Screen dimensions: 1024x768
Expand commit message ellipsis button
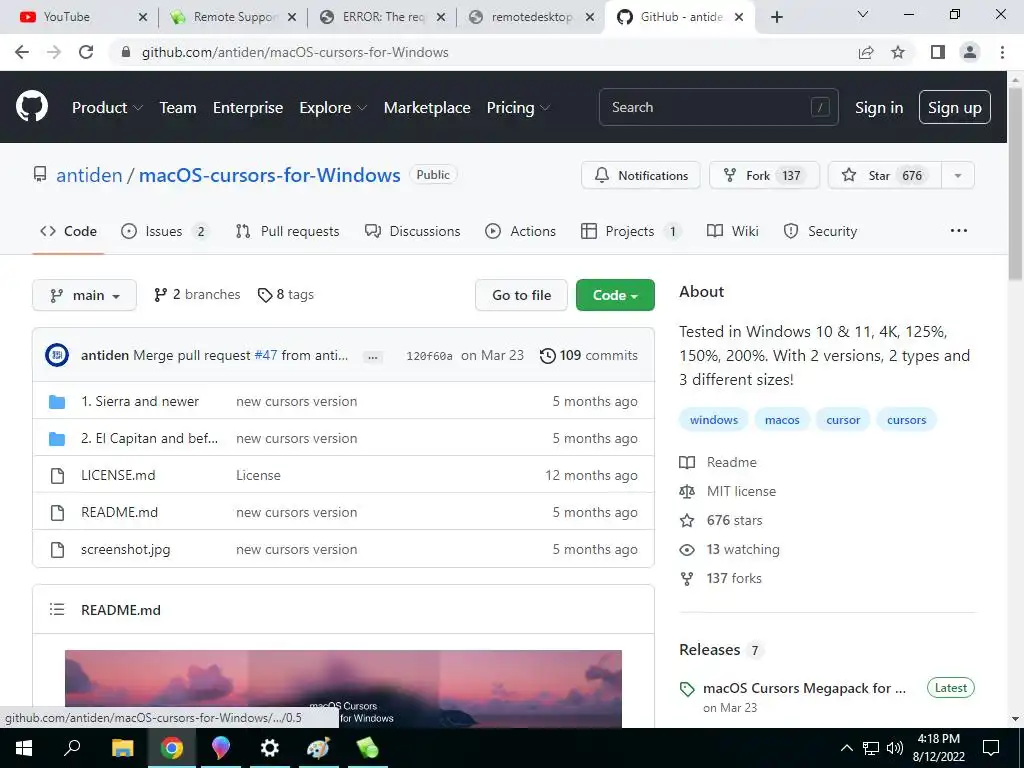[x=373, y=357]
